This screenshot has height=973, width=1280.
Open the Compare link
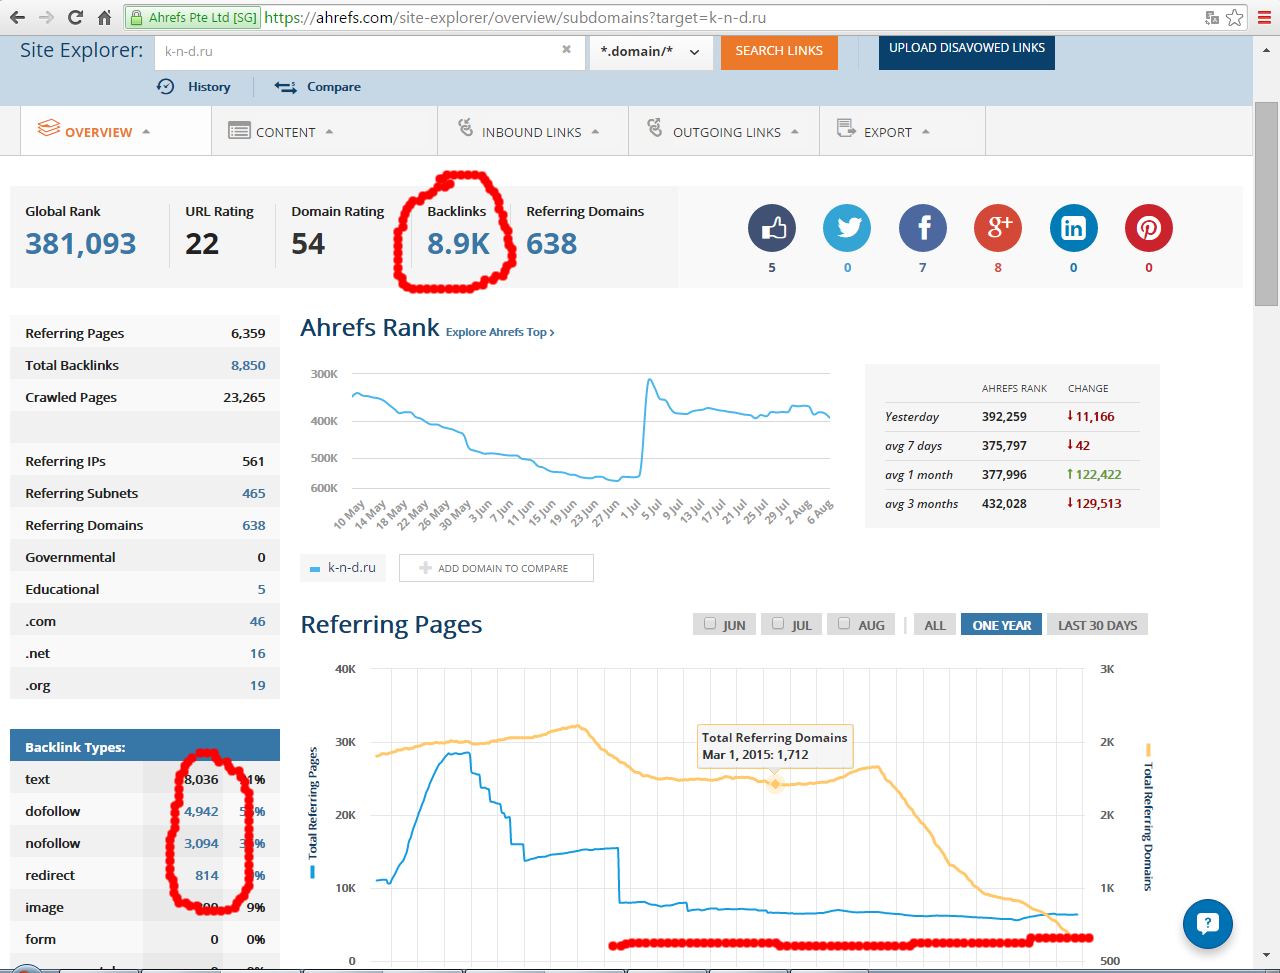coord(334,87)
